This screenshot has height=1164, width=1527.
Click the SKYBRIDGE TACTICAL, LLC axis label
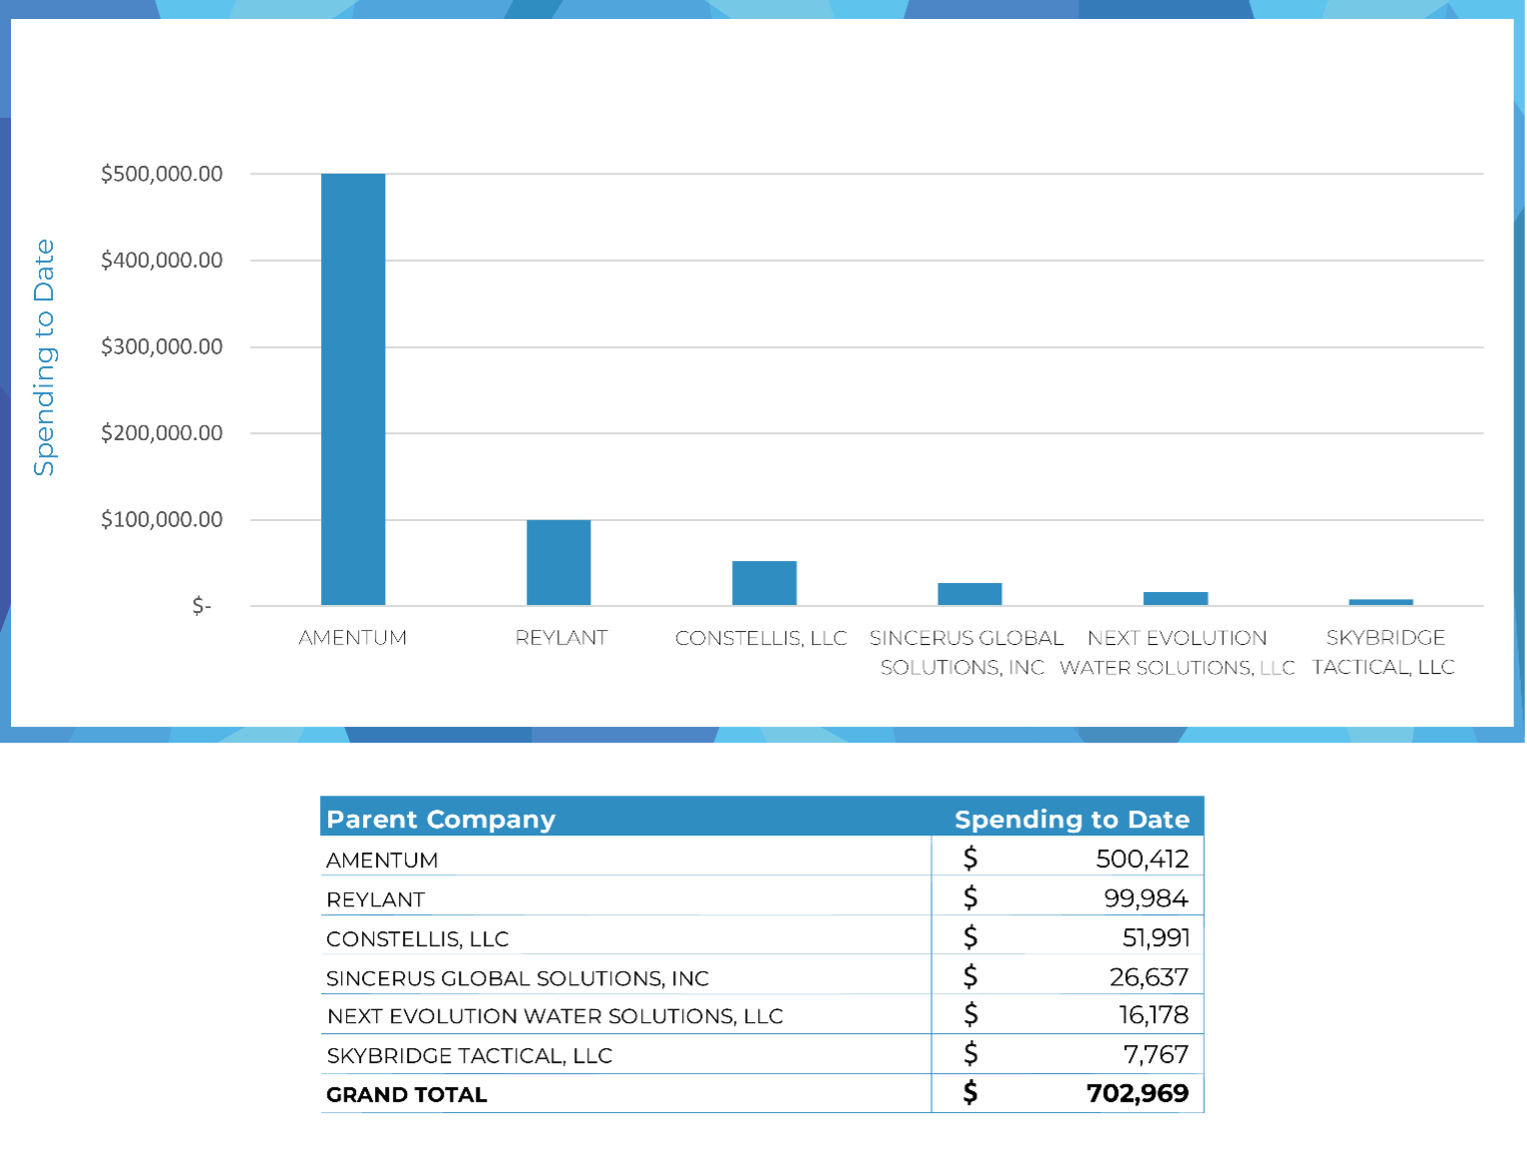pyautogui.click(x=1384, y=652)
